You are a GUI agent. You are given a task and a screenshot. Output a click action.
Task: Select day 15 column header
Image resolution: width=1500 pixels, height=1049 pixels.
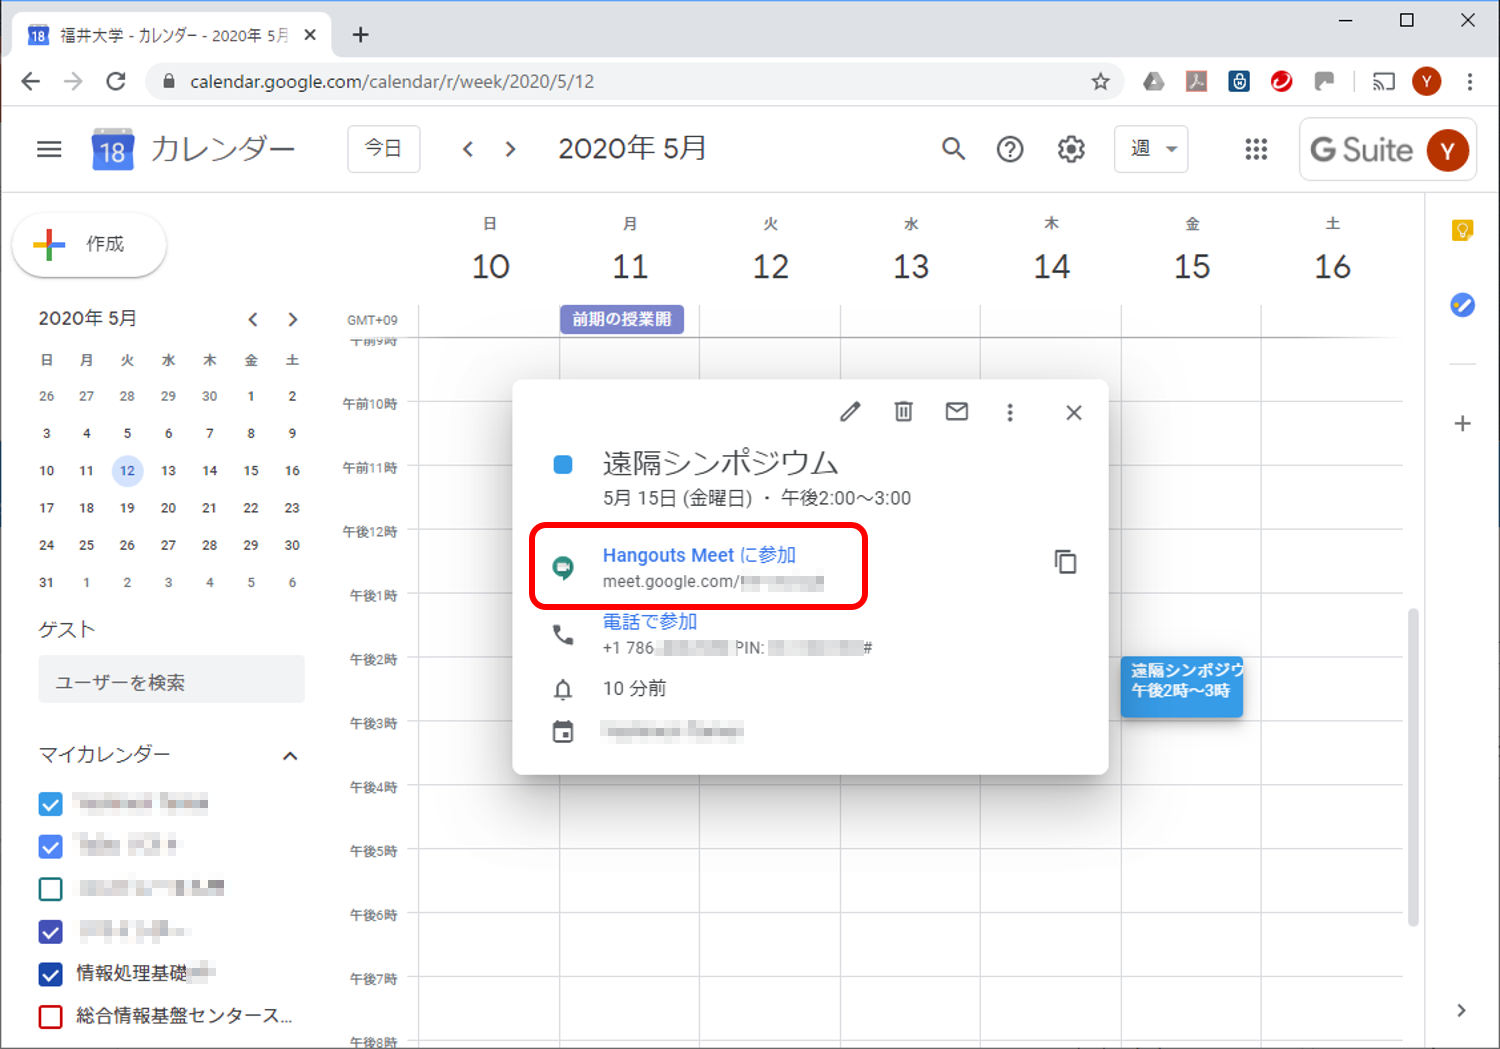[x=1192, y=267]
